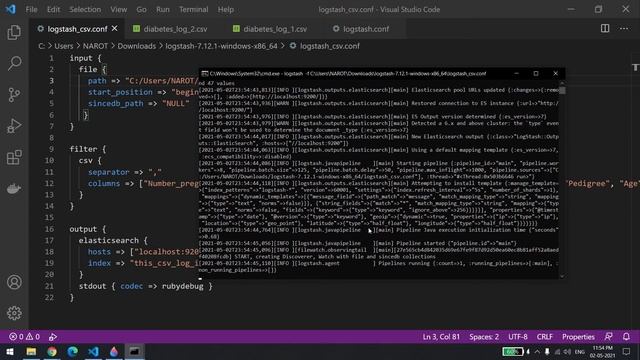The width and height of the screenshot is (640, 360).
Task: Open File Explorer from the taskbar
Action: coord(31,351)
